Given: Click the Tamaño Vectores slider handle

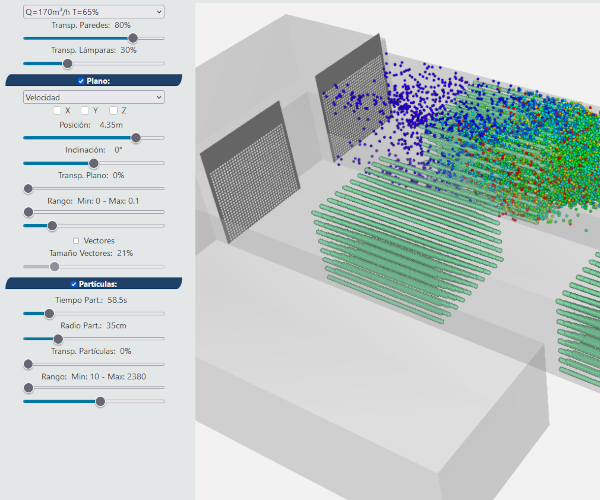Looking at the screenshot, I should (55, 267).
